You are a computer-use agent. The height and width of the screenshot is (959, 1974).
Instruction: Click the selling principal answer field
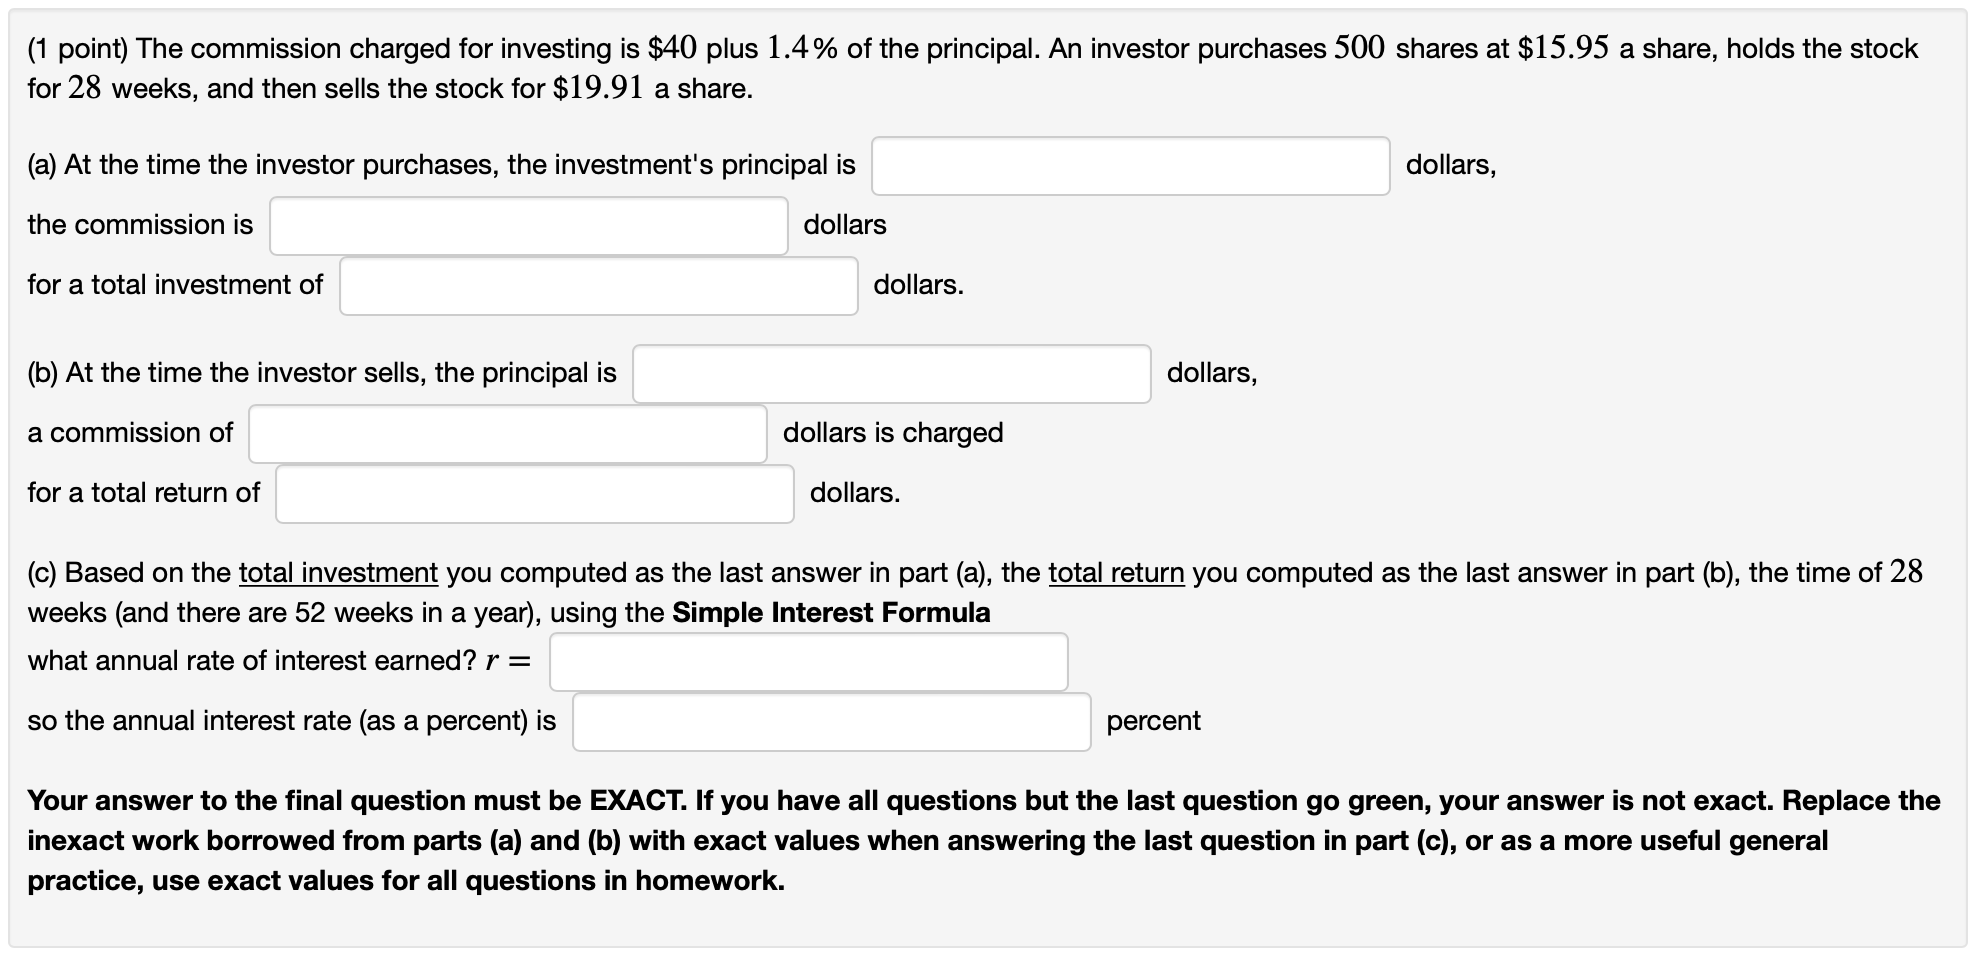click(x=891, y=374)
